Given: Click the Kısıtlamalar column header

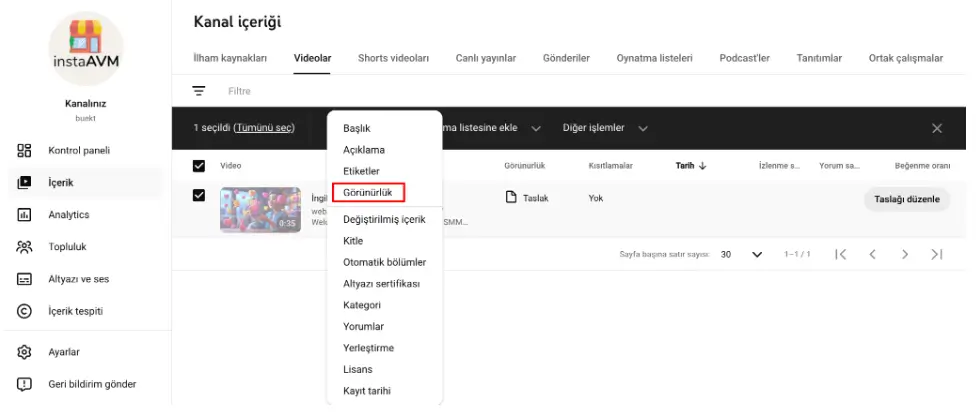Looking at the screenshot, I should (x=611, y=166).
